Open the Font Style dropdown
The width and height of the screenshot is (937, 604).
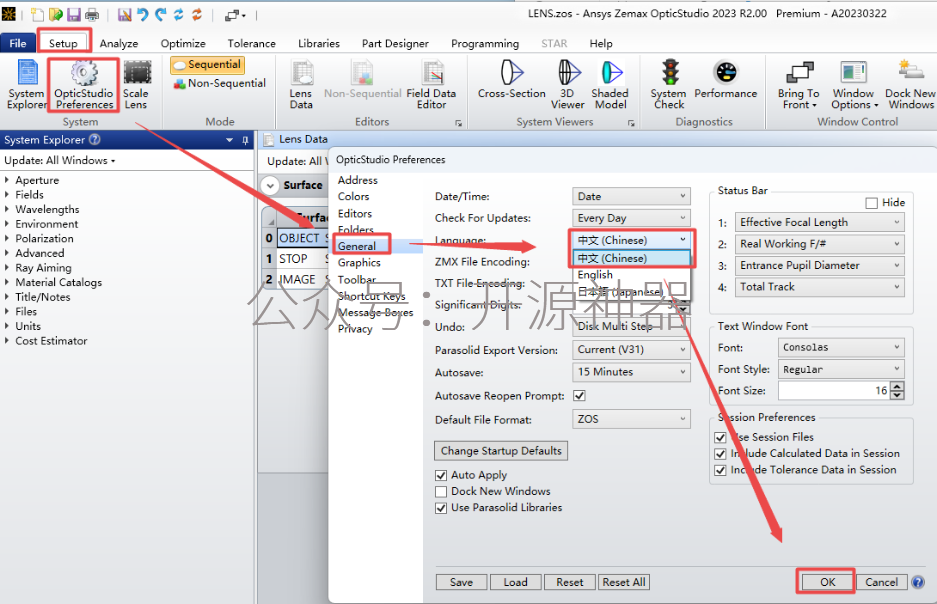[x=841, y=369]
